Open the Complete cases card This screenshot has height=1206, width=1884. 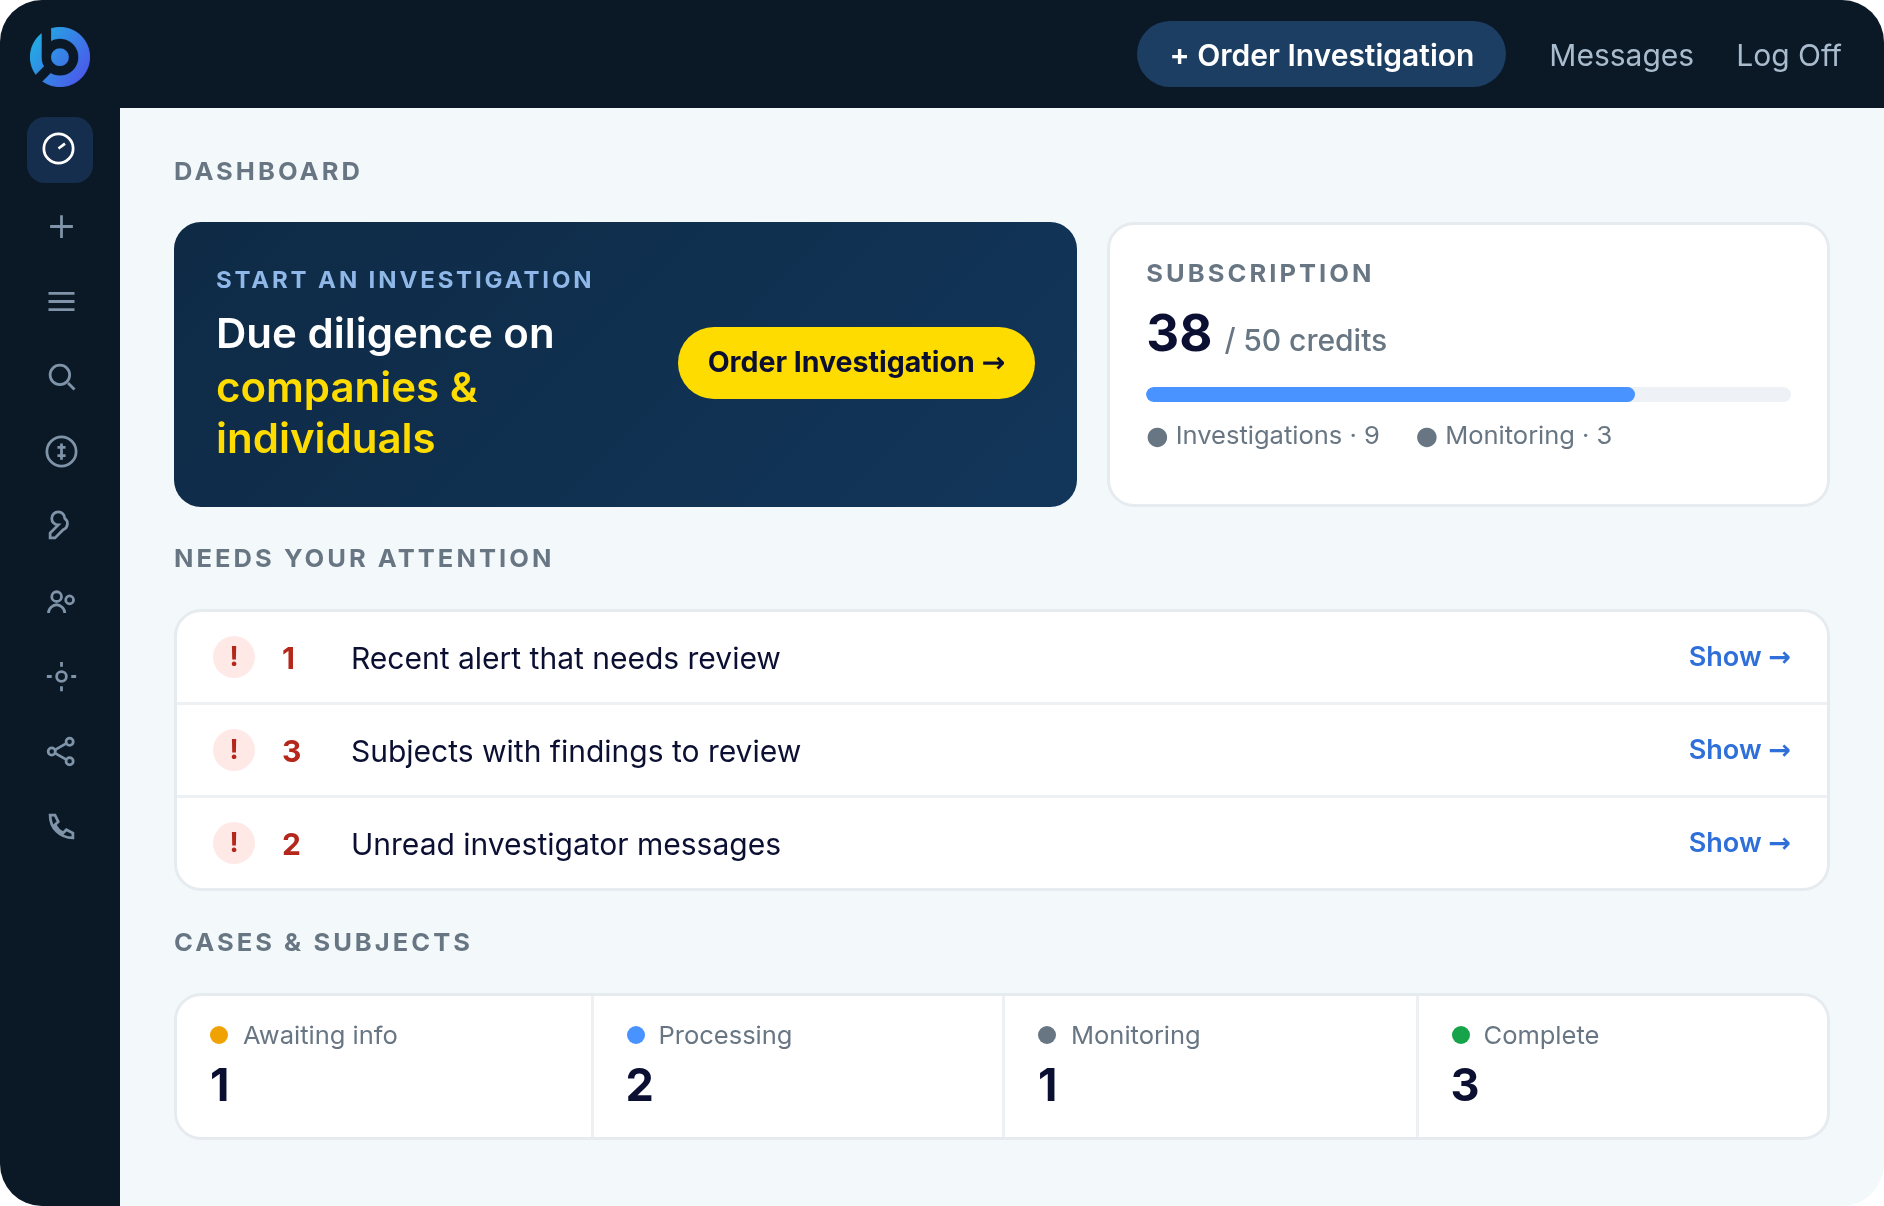[1623, 1066]
